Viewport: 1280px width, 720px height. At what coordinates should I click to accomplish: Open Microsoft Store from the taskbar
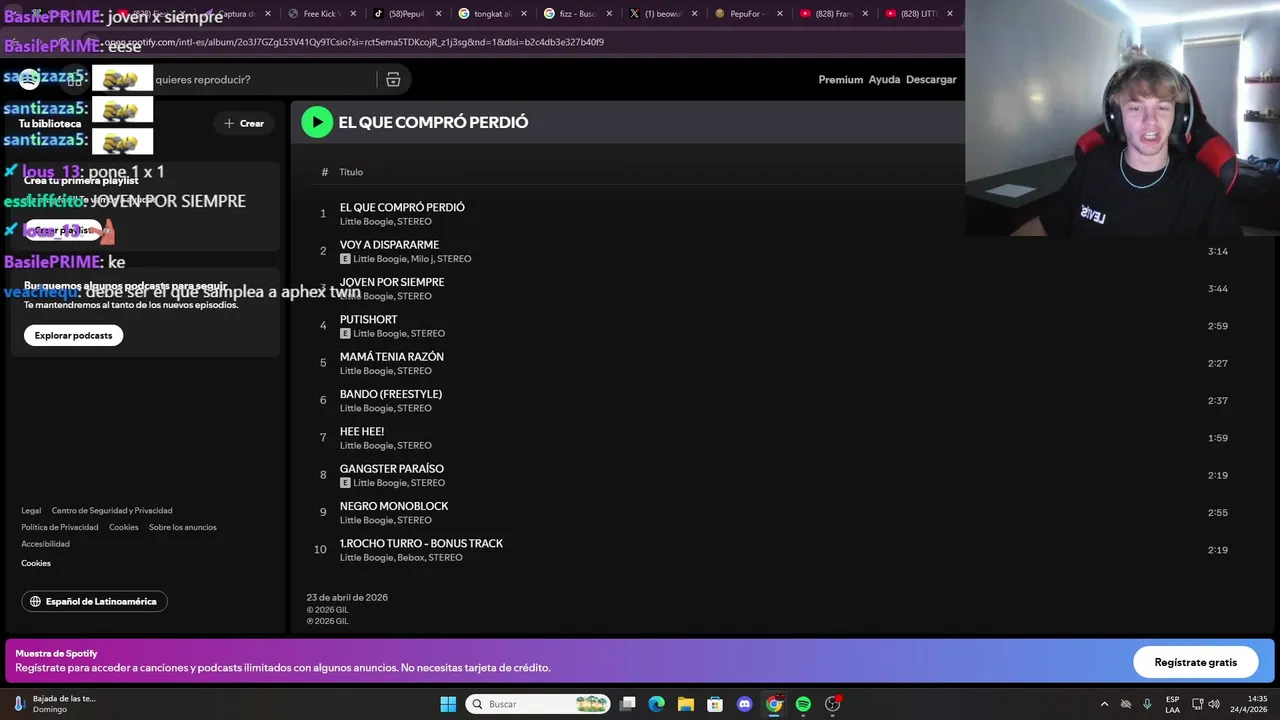click(715, 704)
